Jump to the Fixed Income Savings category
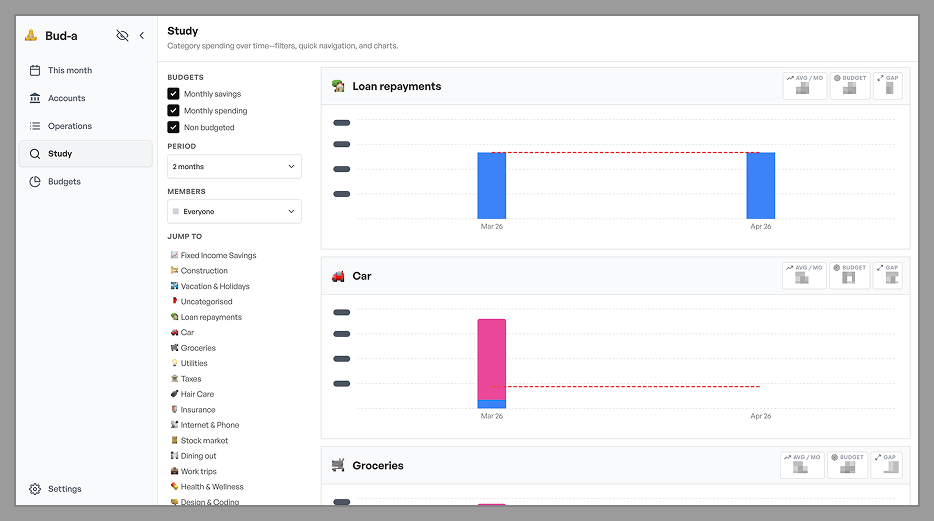 tap(217, 256)
